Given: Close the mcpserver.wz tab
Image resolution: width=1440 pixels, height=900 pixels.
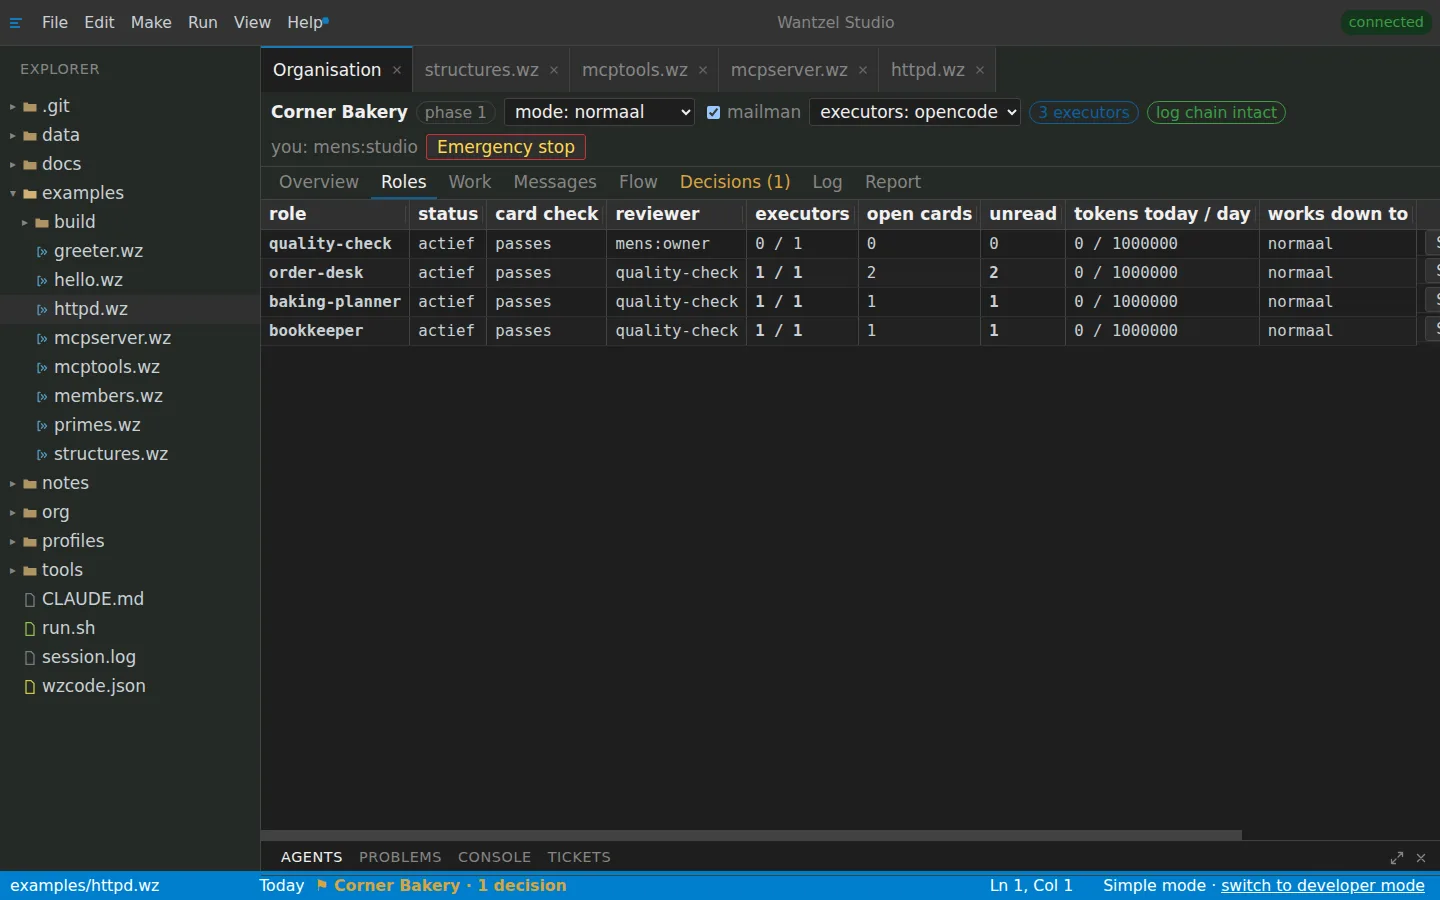Looking at the screenshot, I should [863, 70].
